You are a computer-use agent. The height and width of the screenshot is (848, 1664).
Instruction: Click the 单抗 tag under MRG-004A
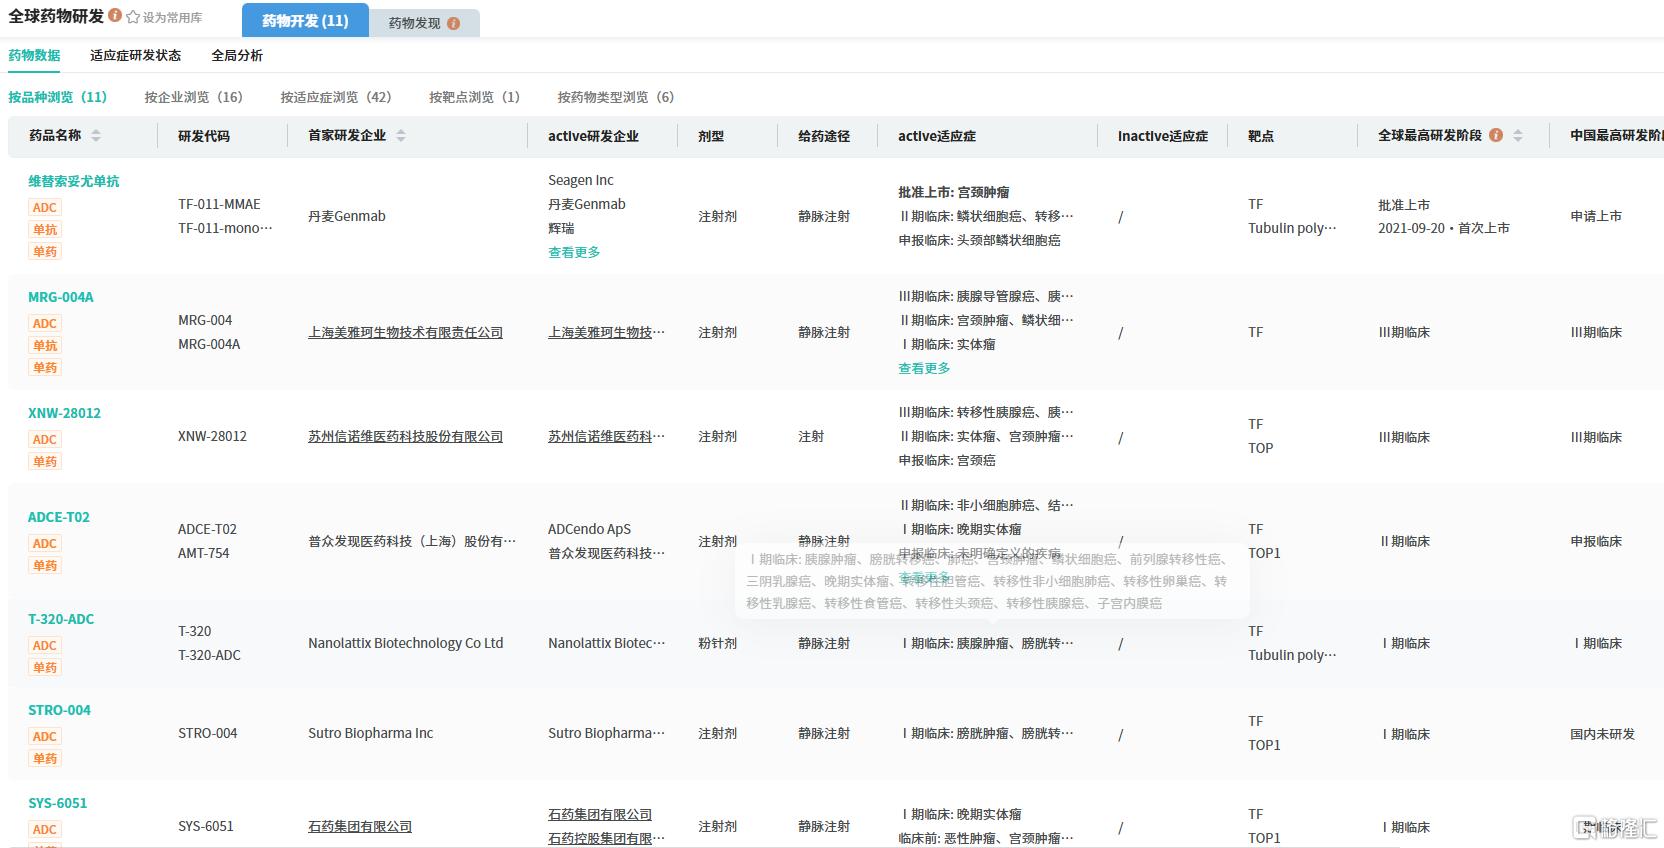[45, 345]
